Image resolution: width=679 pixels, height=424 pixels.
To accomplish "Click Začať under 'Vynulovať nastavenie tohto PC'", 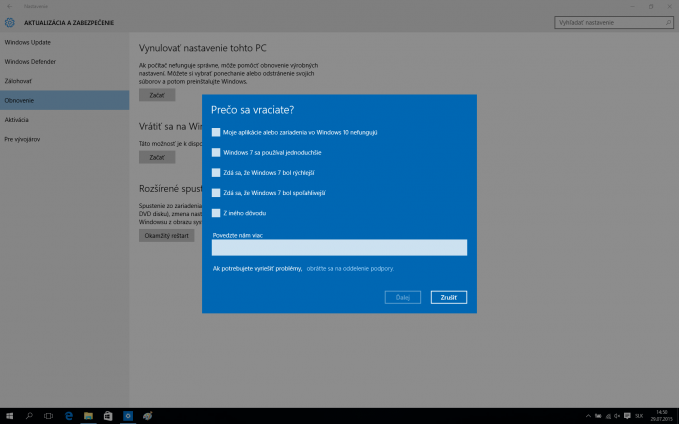I will [x=157, y=95].
